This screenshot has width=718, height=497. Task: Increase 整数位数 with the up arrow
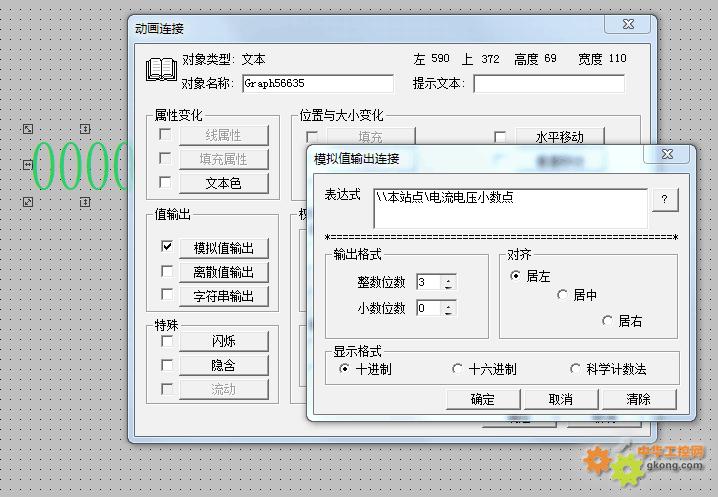[x=448, y=279]
